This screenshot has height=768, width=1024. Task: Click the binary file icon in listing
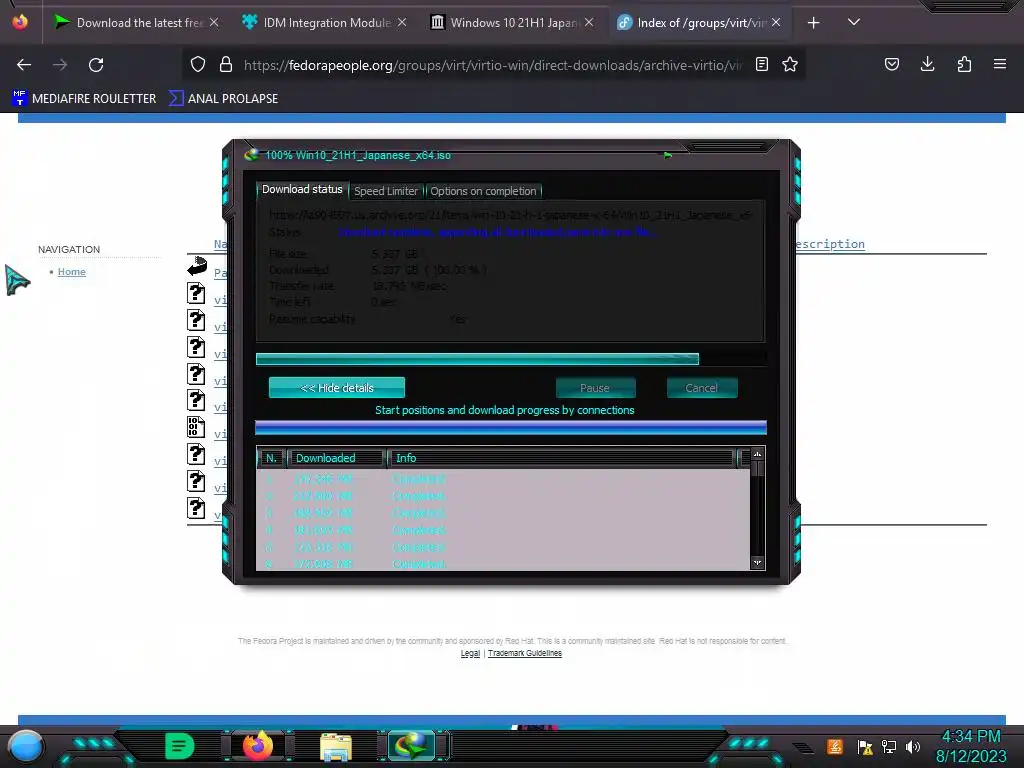(196, 427)
